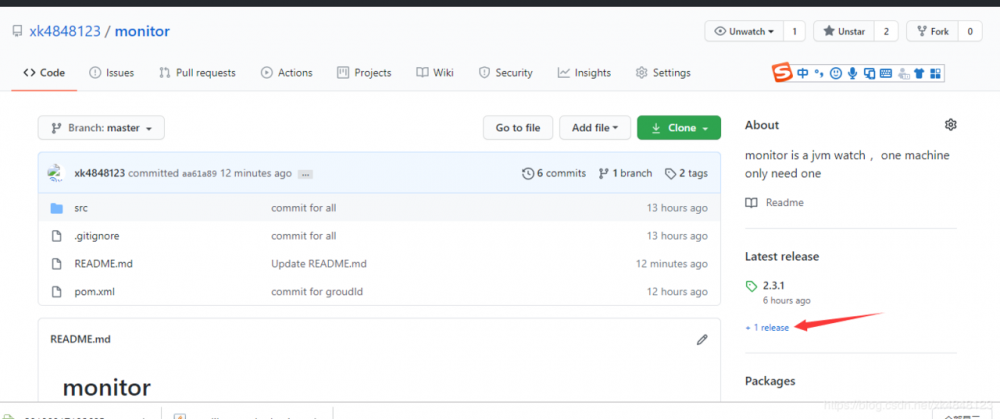Open the repository Settings tab
Screen dimensions: 1000x419
click(x=663, y=73)
